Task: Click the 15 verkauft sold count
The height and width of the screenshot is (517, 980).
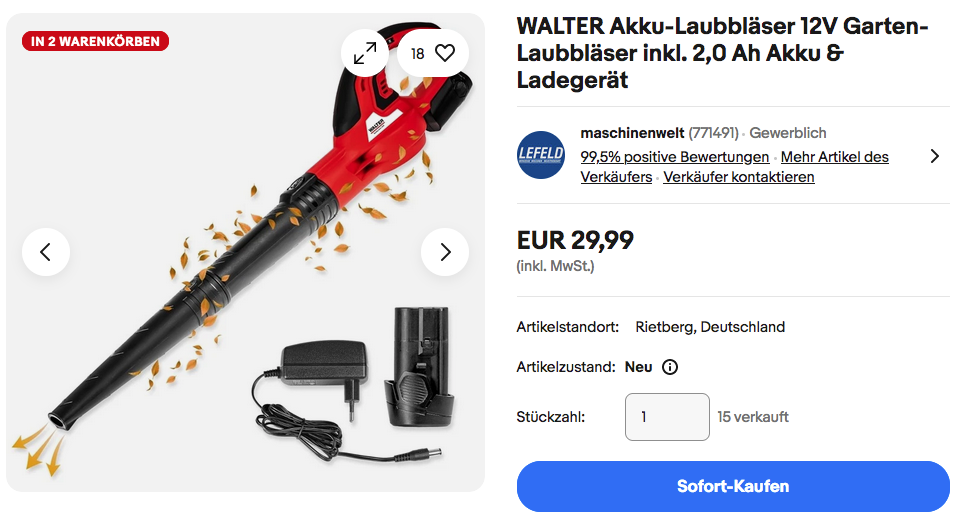Action: click(752, 417)
